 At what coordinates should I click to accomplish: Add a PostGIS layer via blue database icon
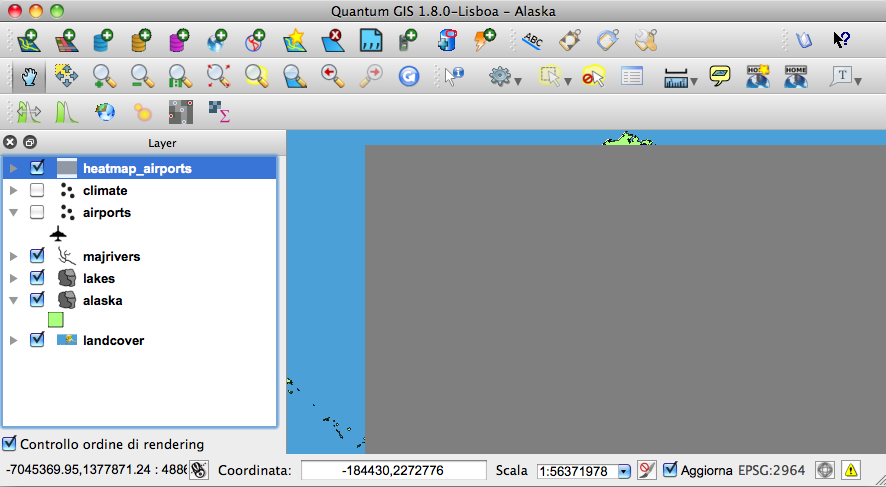pyautogui.click(x=103, y=41)
